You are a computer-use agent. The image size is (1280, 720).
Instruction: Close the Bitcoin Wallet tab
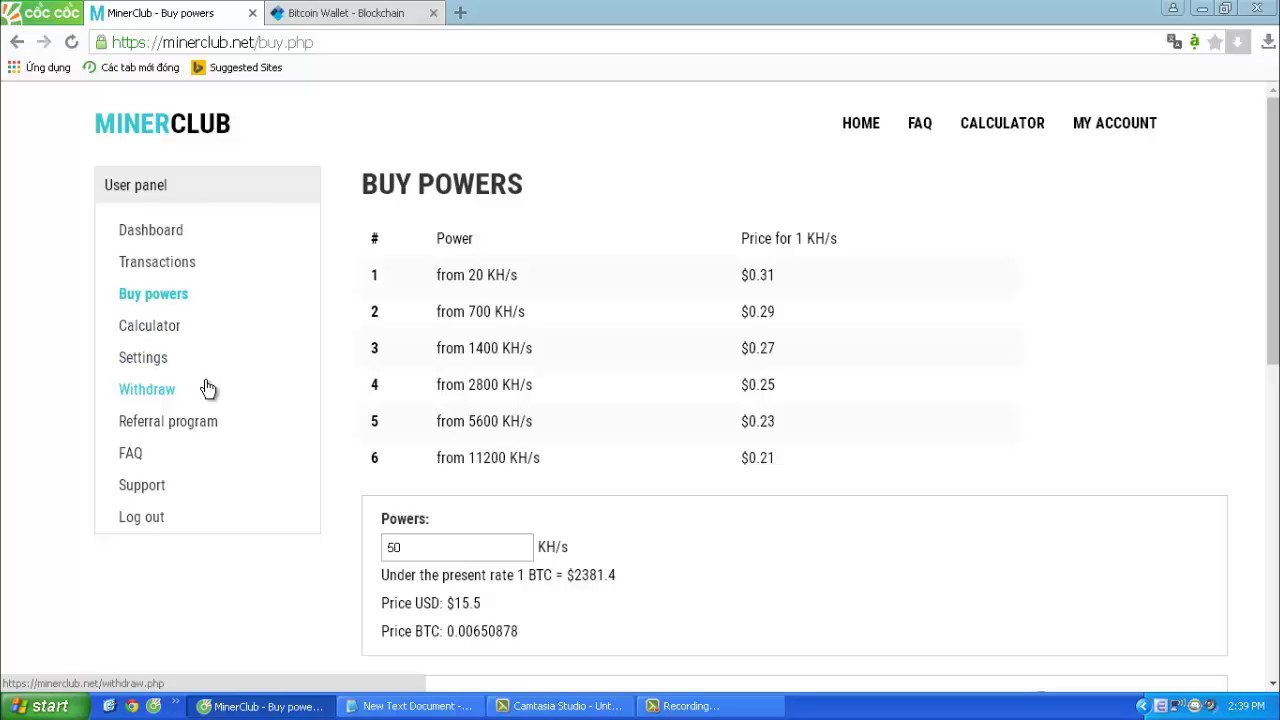pos(433,13)
